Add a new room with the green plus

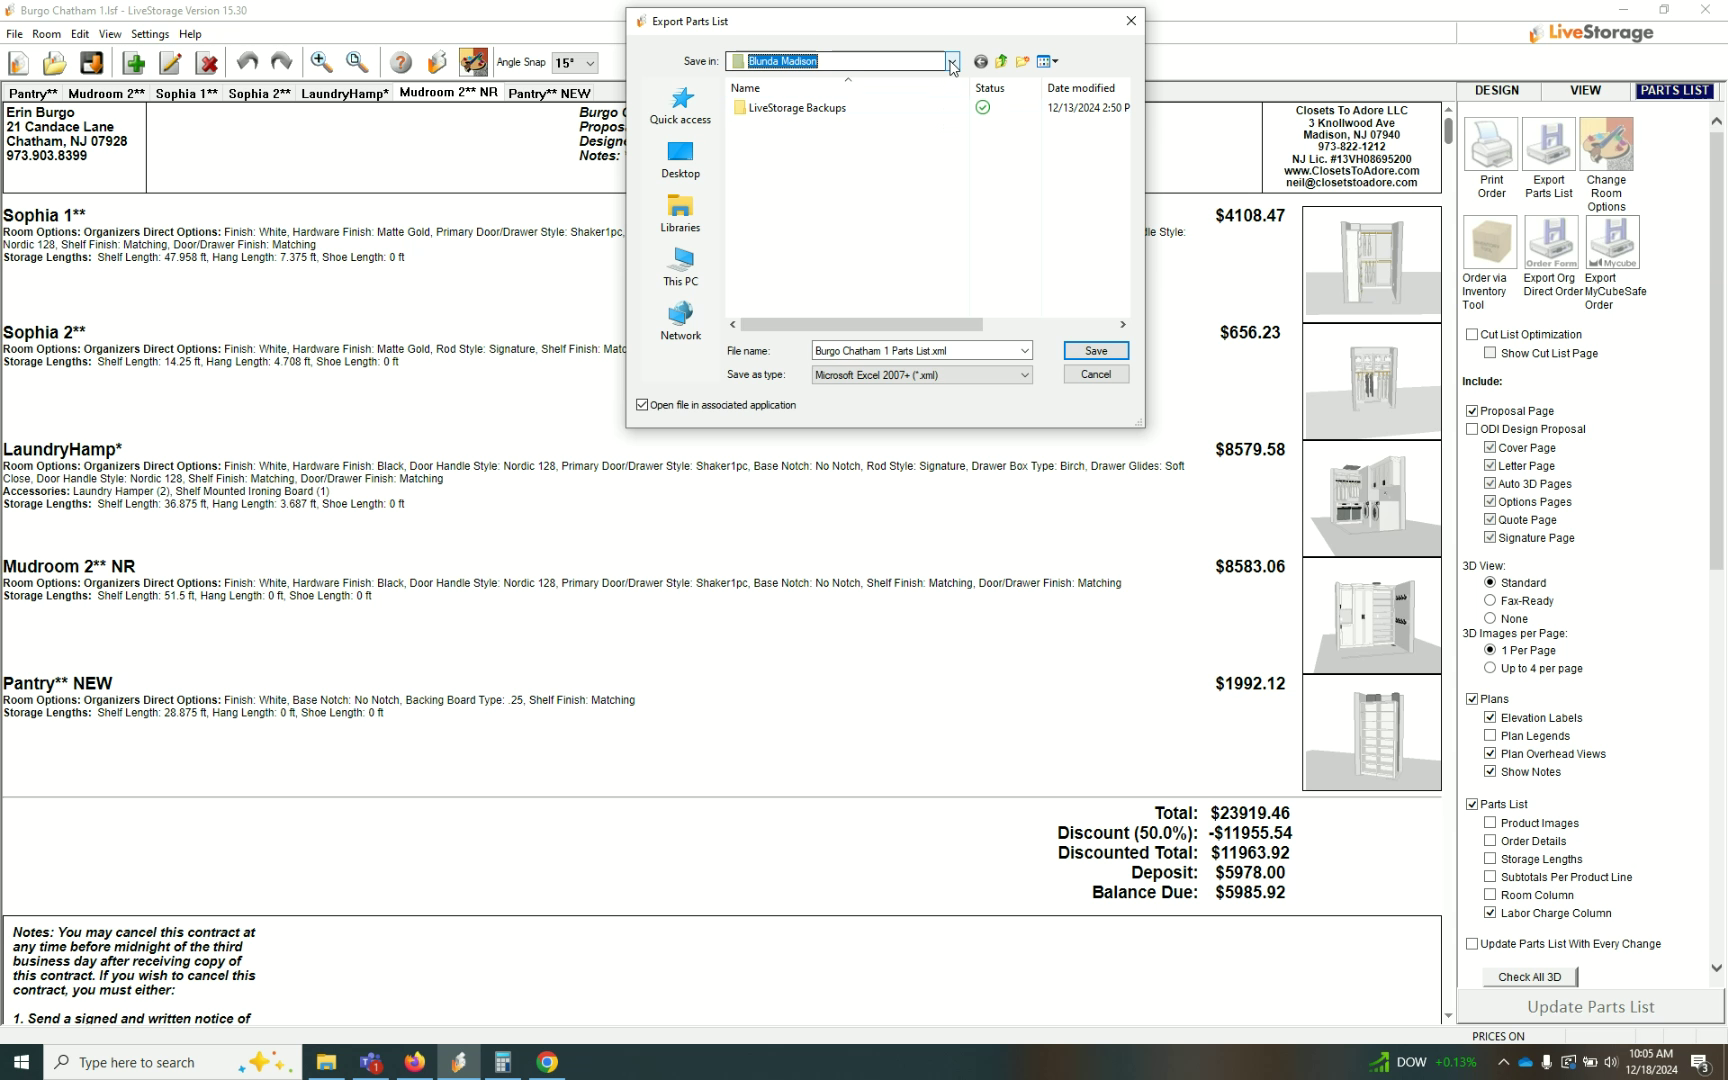click(x=134, y=63)
